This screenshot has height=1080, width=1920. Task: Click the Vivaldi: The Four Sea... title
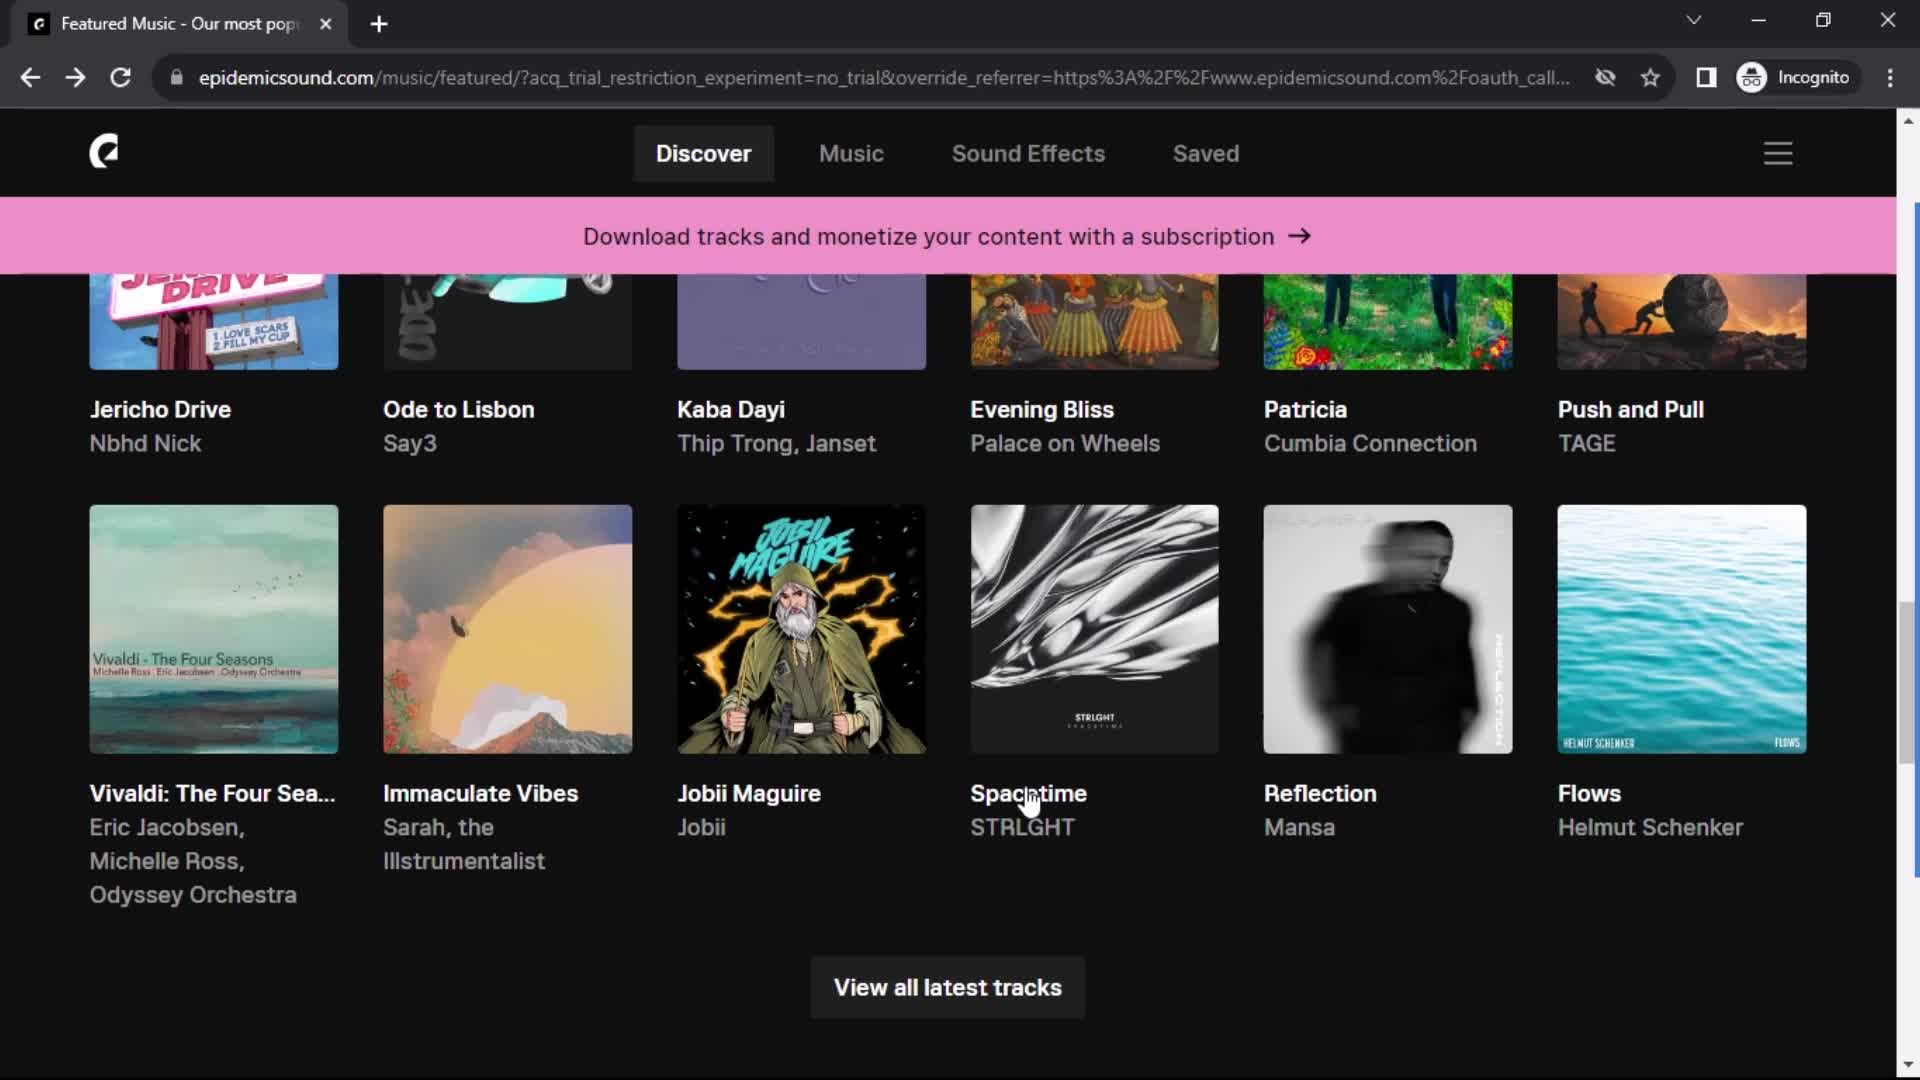(212, 794)
